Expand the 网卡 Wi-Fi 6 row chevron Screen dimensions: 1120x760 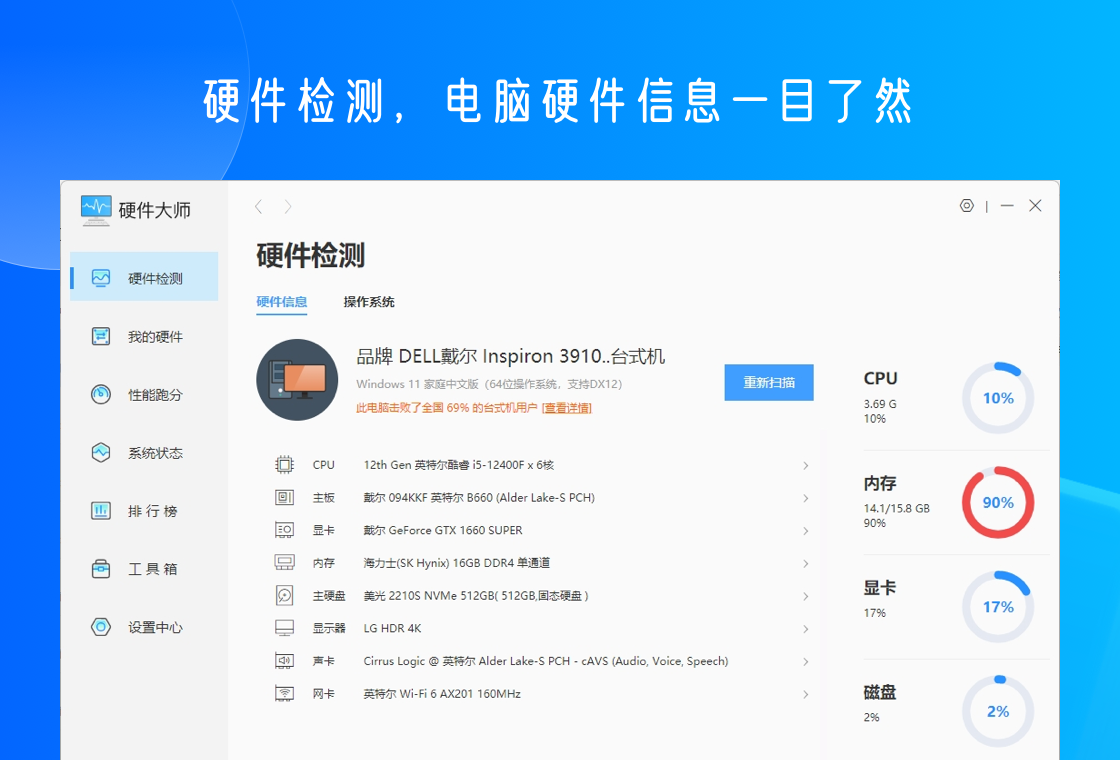pyautogui.click(x=806, y=694)
